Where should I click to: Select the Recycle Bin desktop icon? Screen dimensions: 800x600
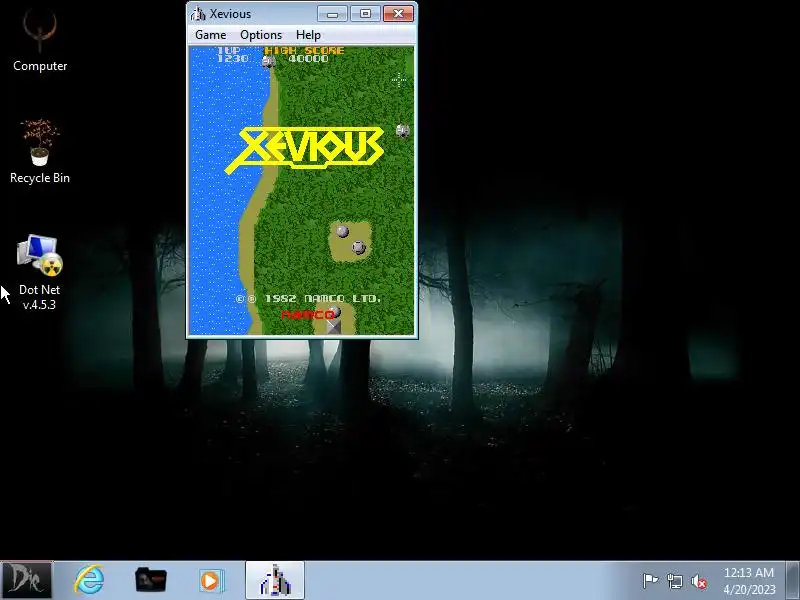pos(40,152)
